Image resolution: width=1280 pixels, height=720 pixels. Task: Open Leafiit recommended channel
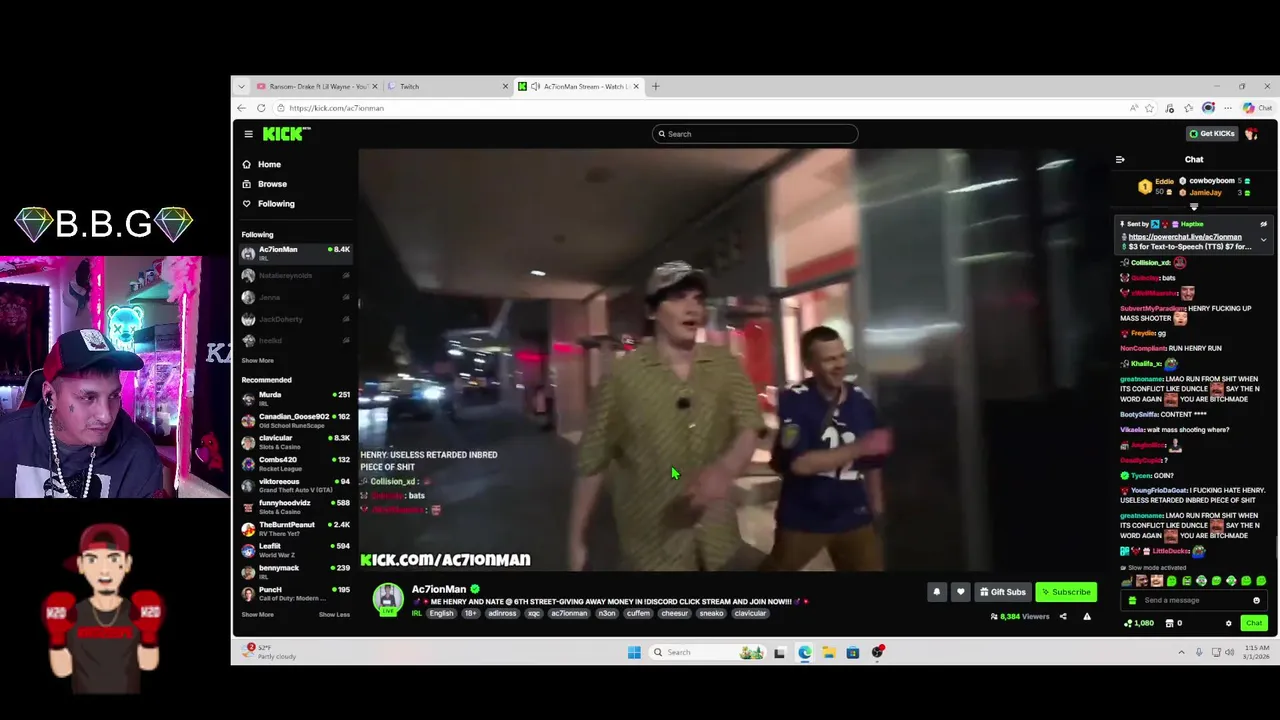coord(296,550)
